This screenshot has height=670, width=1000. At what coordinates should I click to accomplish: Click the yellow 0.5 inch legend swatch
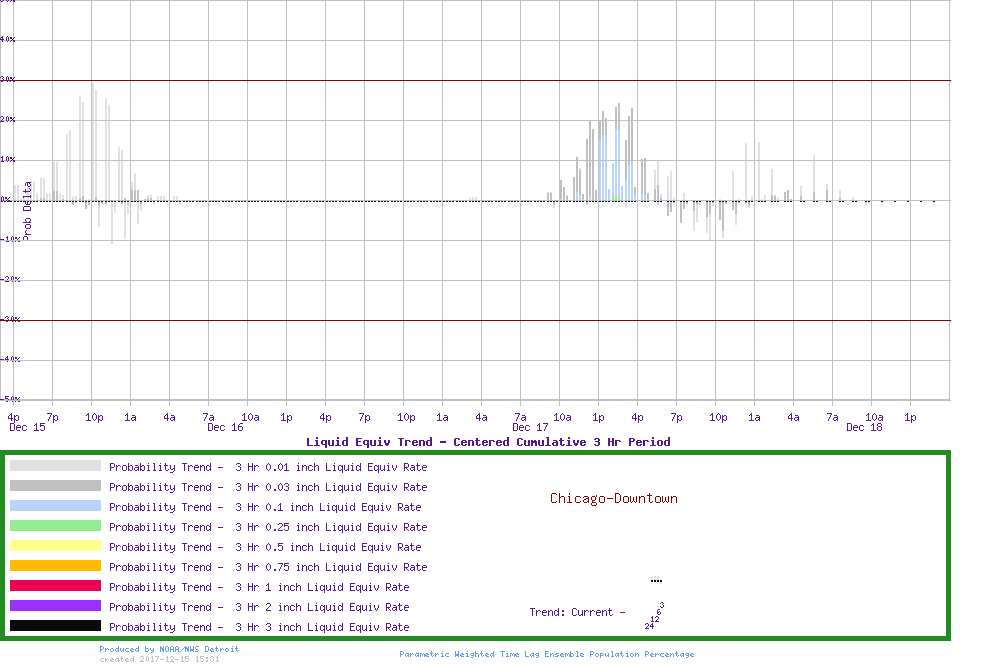[x=55, y=546]
